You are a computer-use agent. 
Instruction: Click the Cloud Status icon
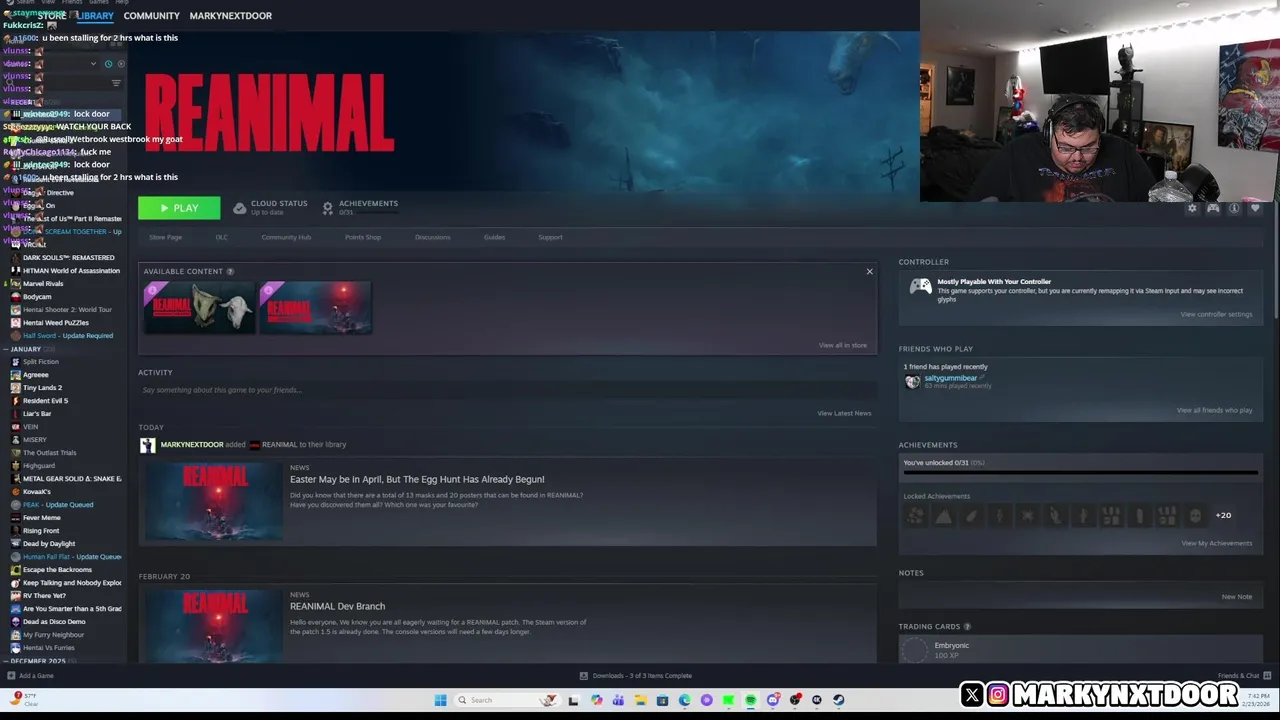(239, 208)
